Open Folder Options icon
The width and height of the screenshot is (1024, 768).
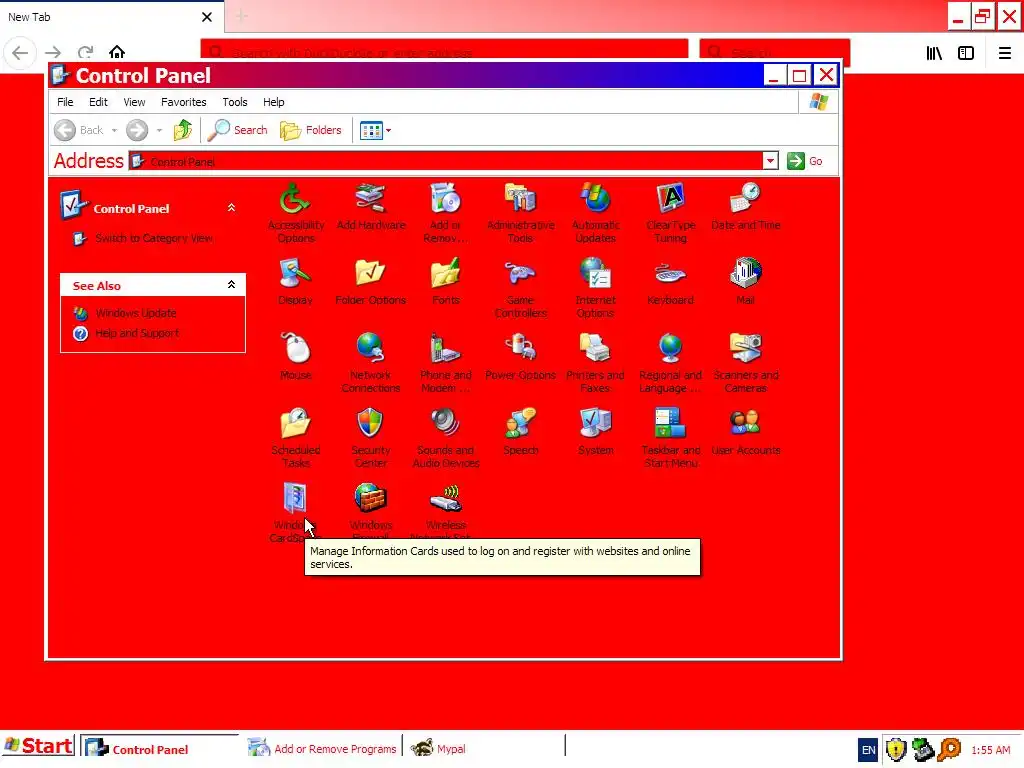pyautogui.click(x=370, y=274)
